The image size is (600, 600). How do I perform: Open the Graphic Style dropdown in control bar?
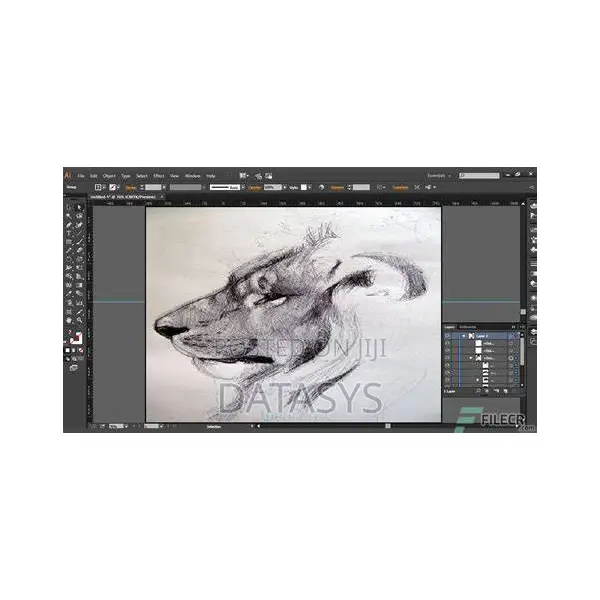(x=309, y=188)
